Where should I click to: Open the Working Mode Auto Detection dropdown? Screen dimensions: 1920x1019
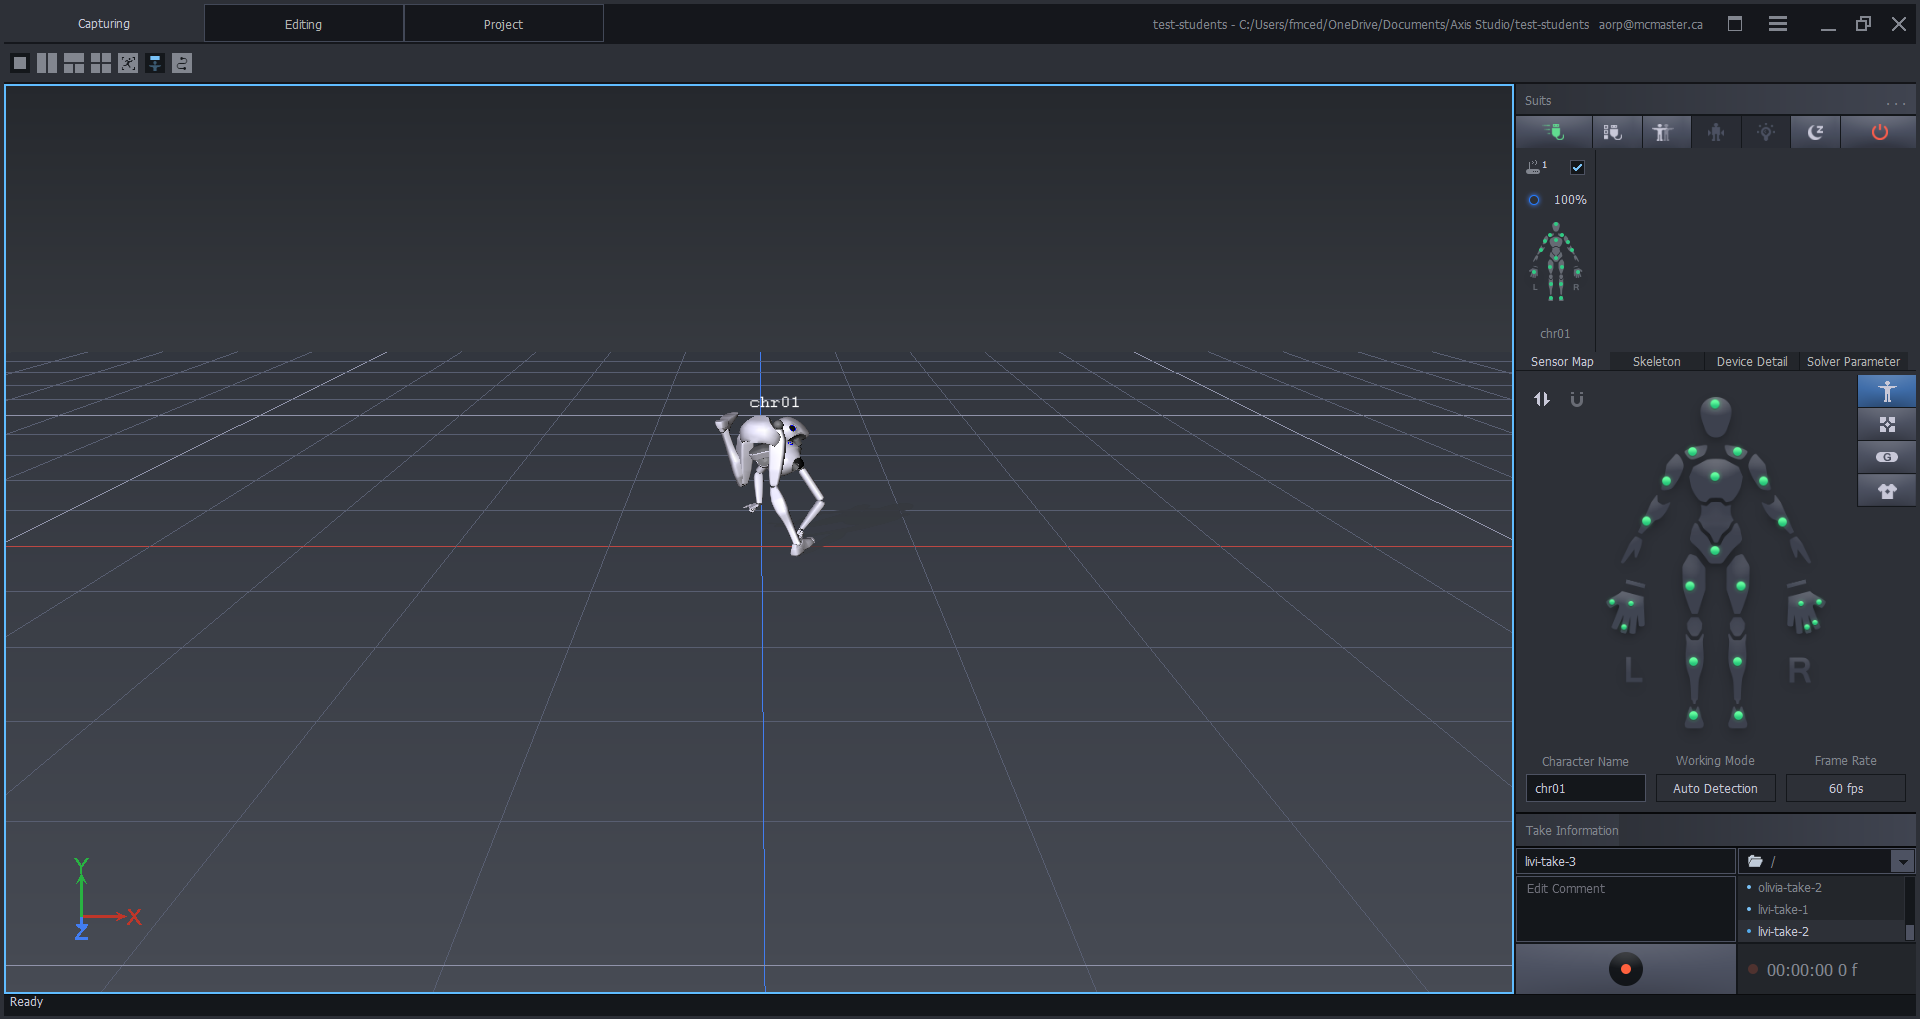point(1715,789)
